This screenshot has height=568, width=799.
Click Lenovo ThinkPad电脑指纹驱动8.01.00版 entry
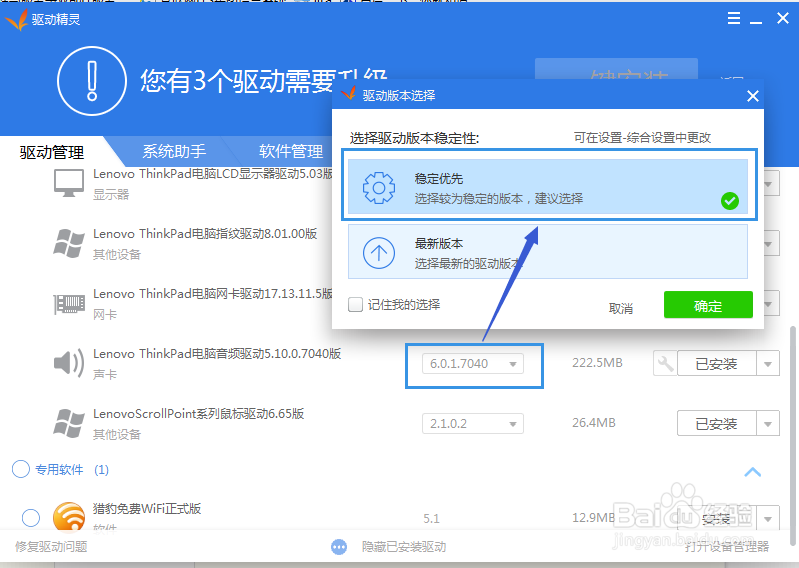[x=205, y=233]
